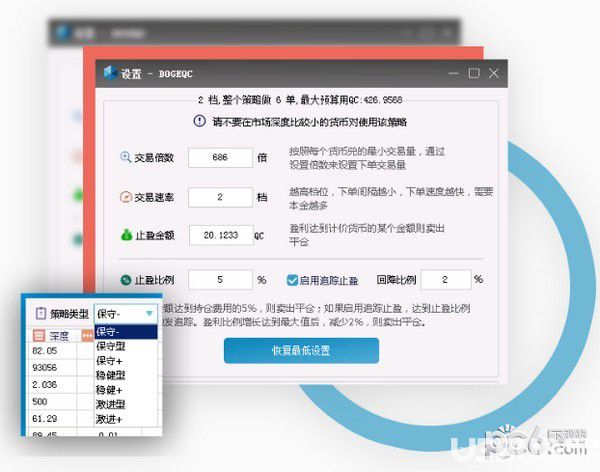Click the clock icon beside 交易速率

click(126, 197)
